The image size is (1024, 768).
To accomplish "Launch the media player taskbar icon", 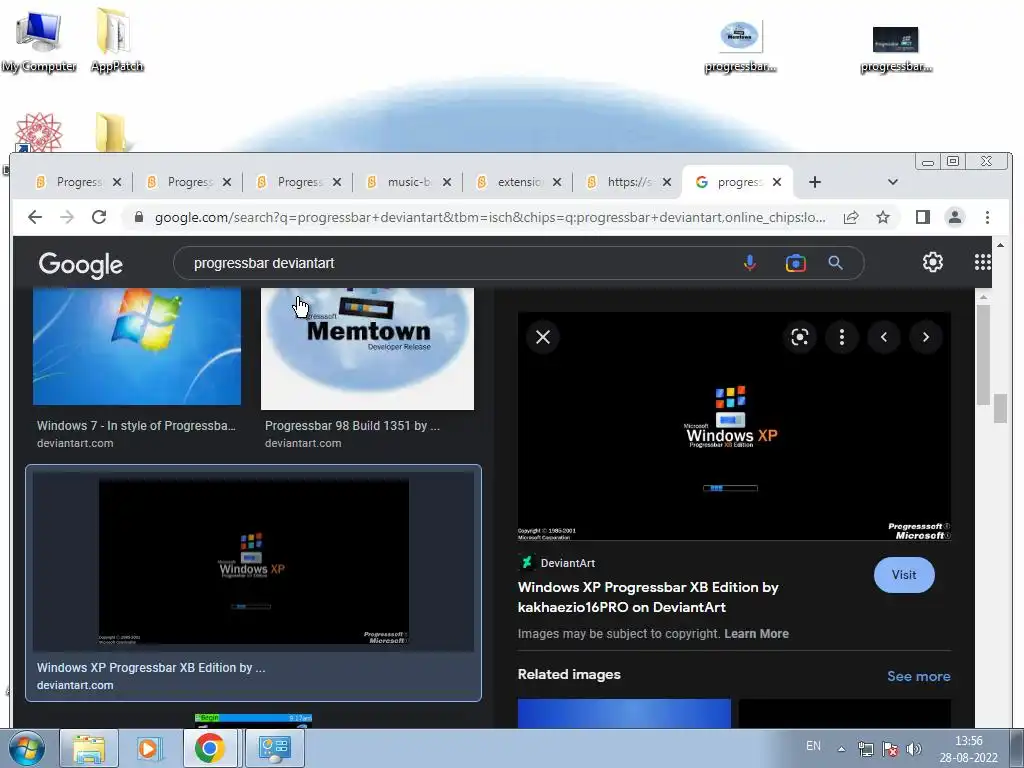I will pyautogui.click(x=150, y=748).
